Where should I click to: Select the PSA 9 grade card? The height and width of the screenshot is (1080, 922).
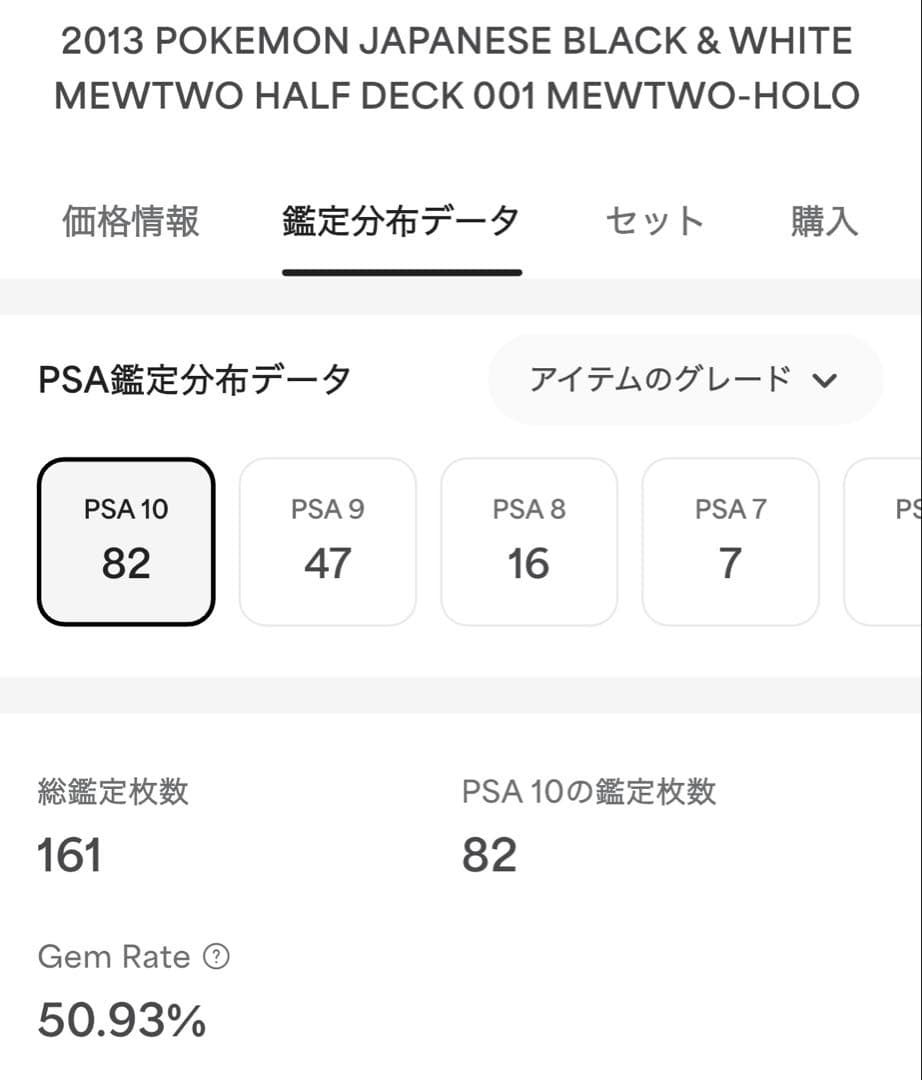[x=328, y=541]
